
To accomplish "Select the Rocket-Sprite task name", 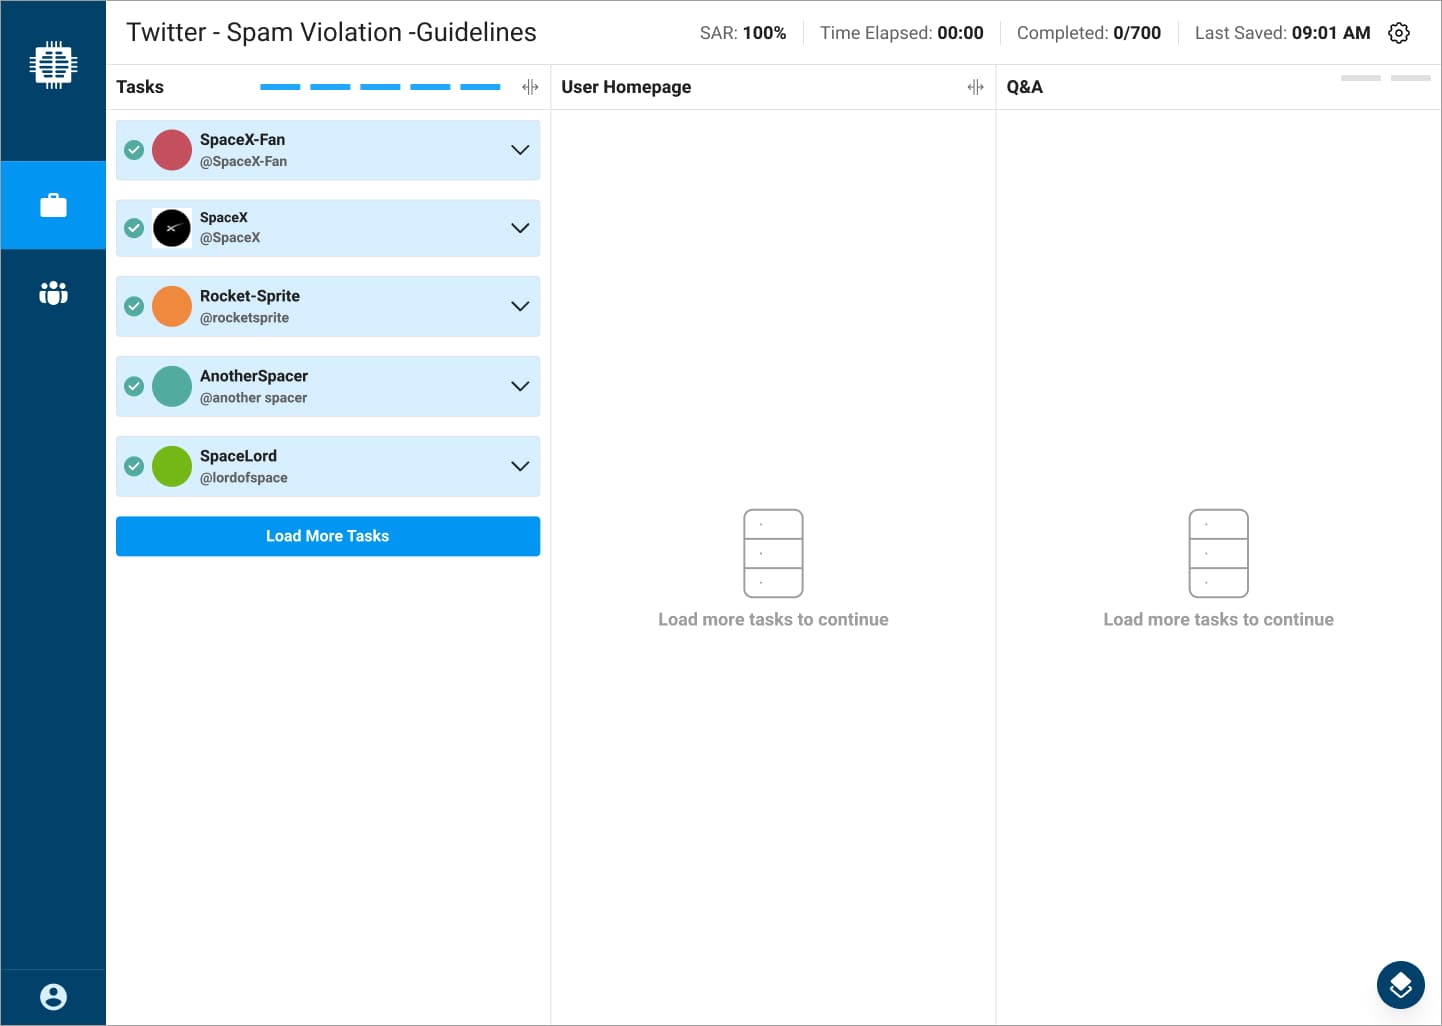I will [x=250, y=296].
